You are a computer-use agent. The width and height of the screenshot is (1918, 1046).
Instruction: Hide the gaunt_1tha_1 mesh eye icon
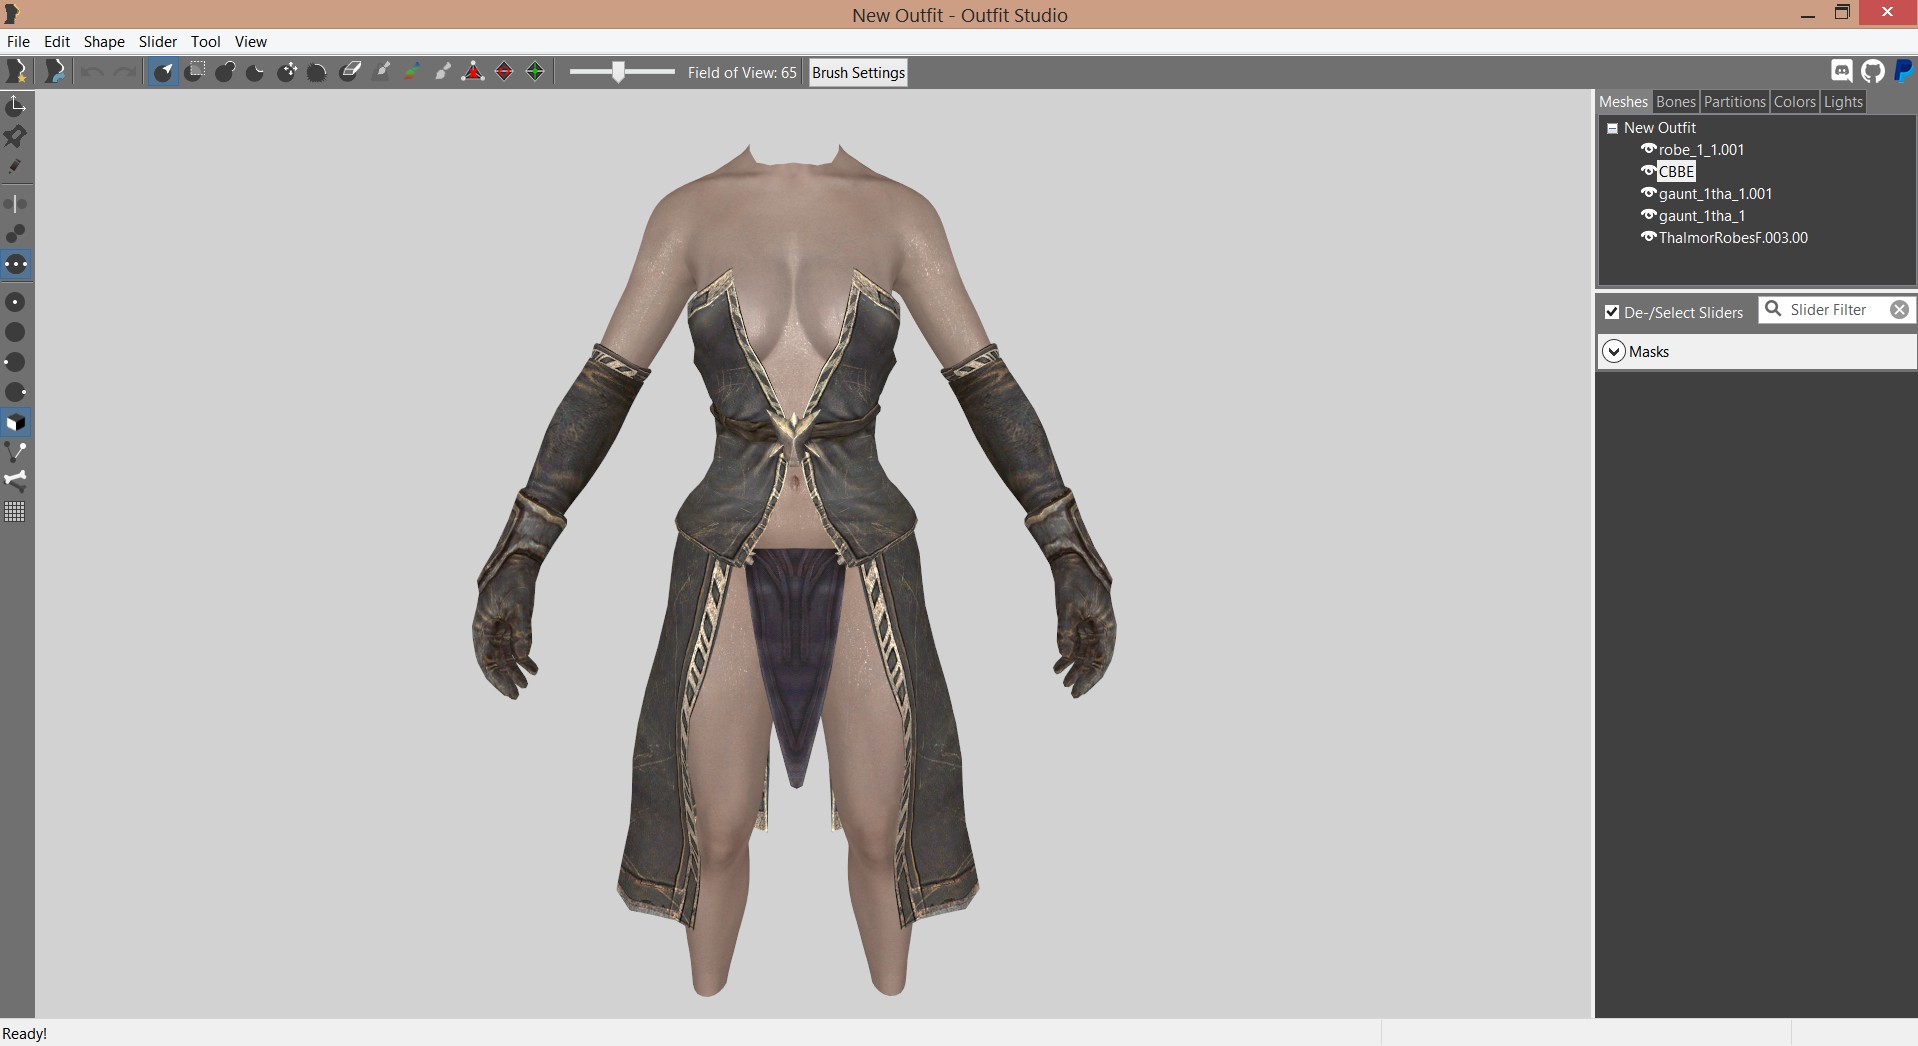(x=1649, y=215)
